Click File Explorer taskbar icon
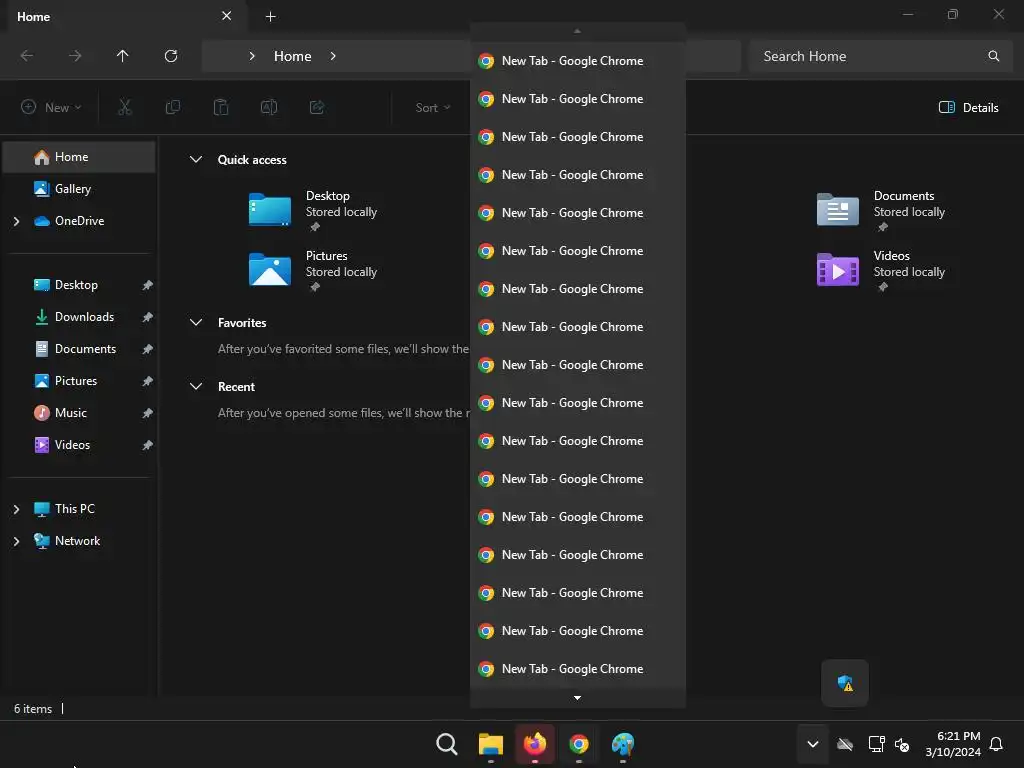This screenshot has width=1024, height=768. (x=490, y=744)
